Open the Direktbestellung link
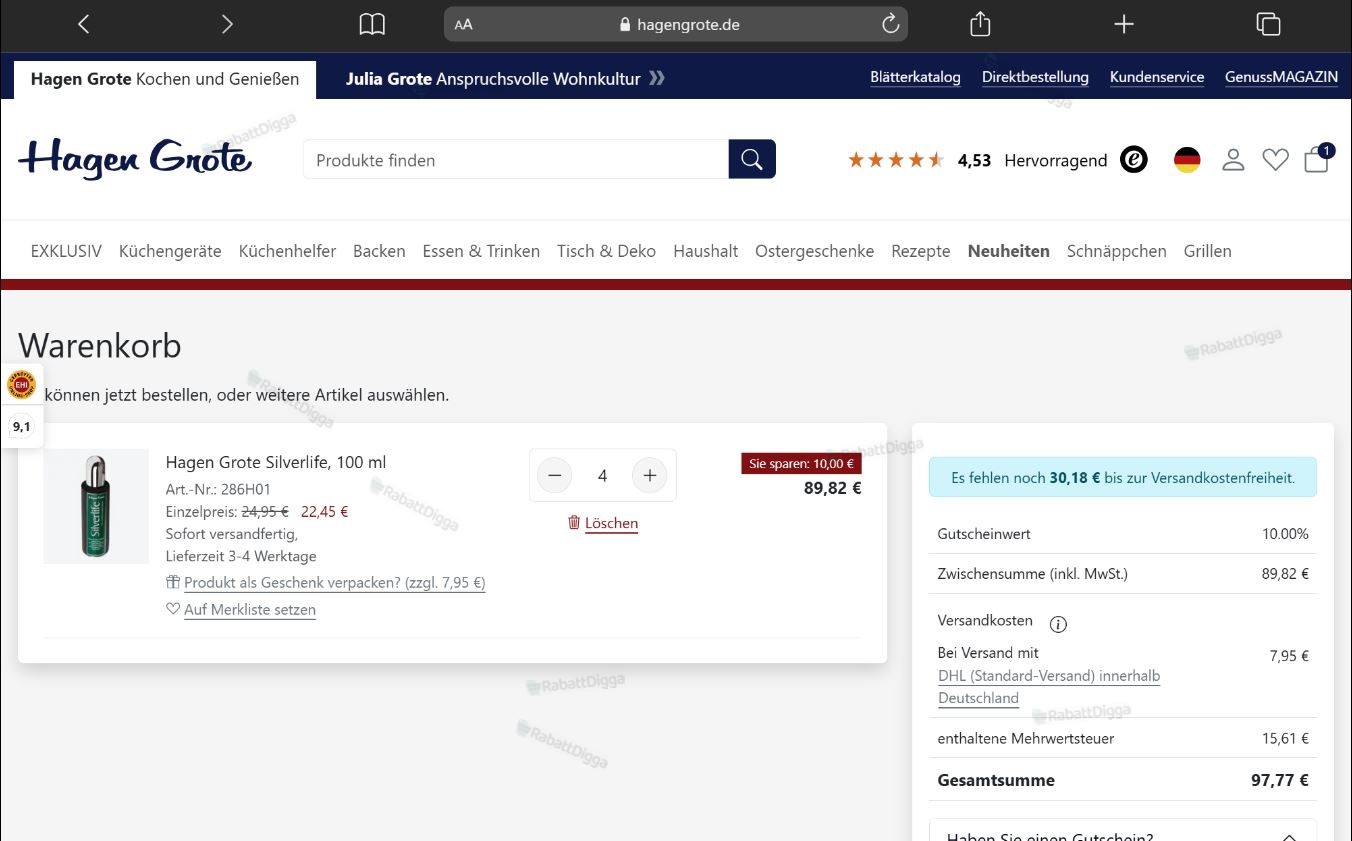1352x841 pixels. [1035, 77]
